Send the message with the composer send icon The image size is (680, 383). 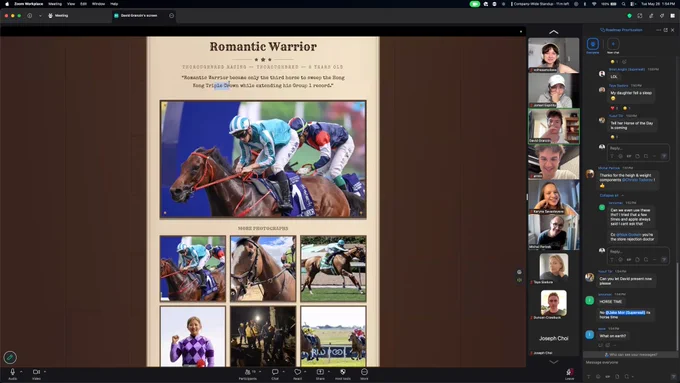tap(673, 376)
